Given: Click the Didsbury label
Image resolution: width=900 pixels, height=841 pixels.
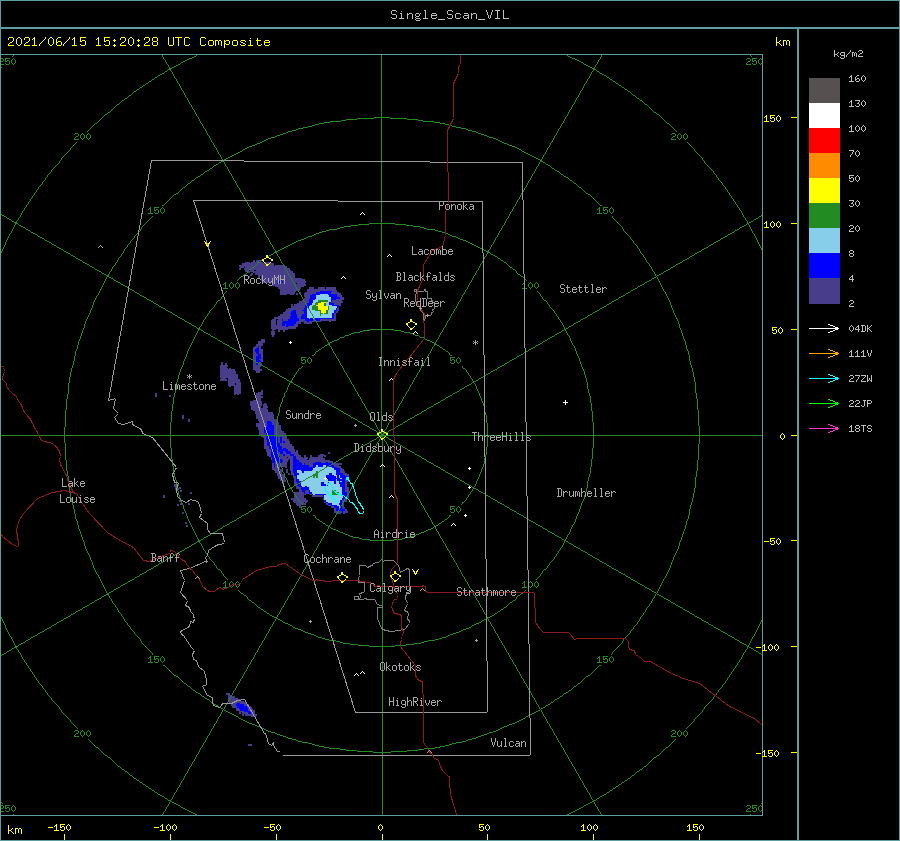Looking at the screenshot, I should (377, 448).
